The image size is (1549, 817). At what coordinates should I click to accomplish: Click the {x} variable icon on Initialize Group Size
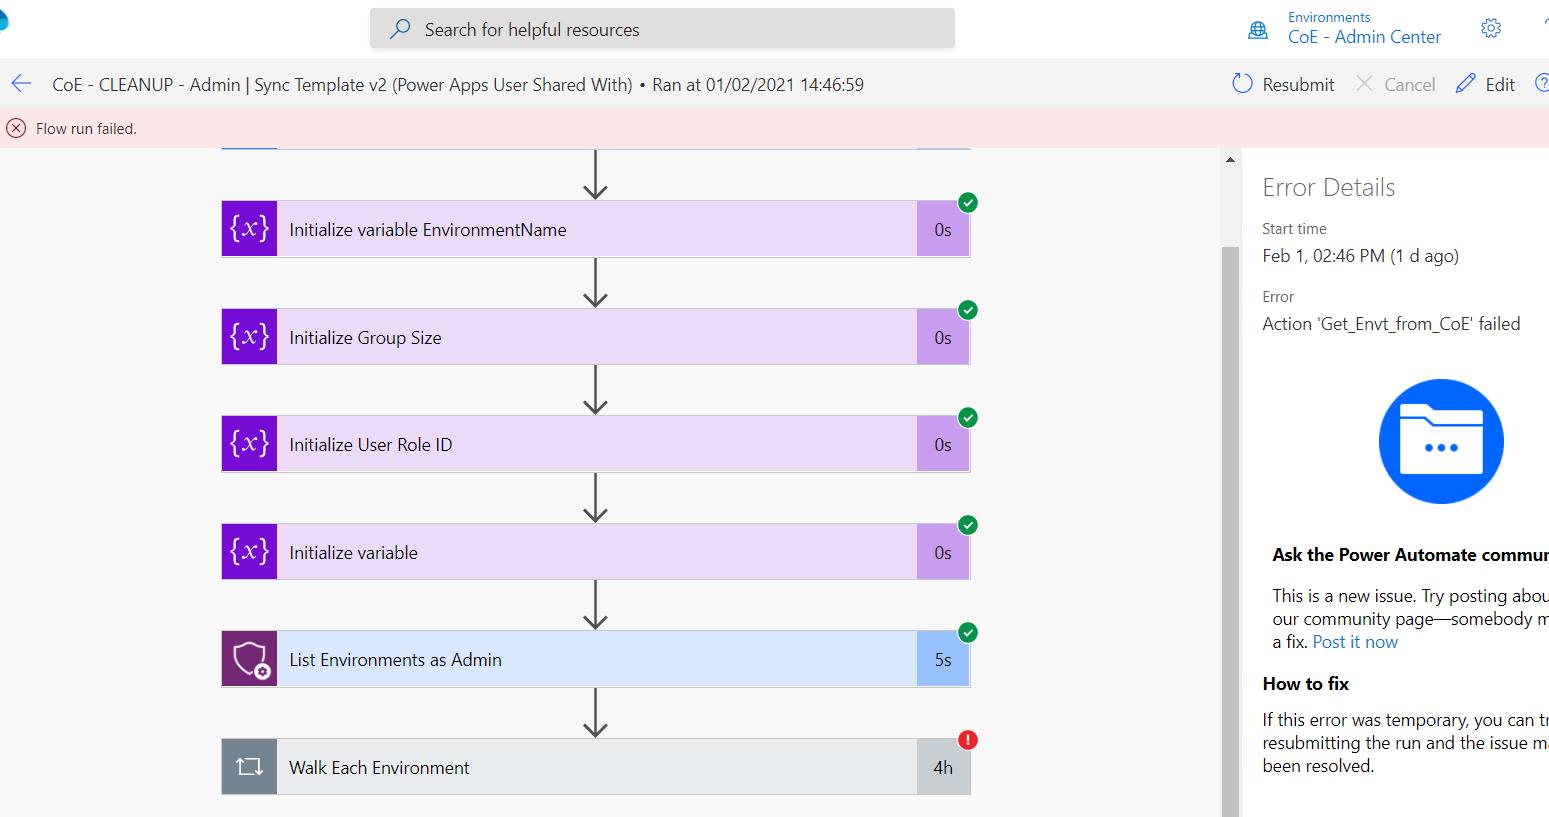(248, 336)
